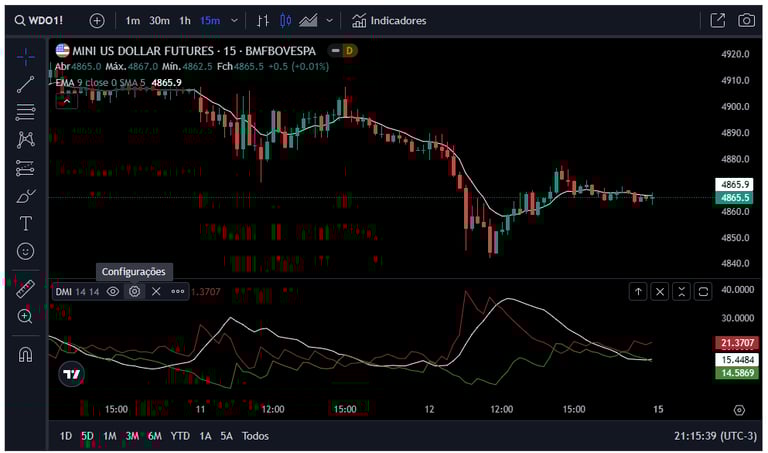Toggle the magnet mode icon
768x453 pixels.
tap(25, 354)
